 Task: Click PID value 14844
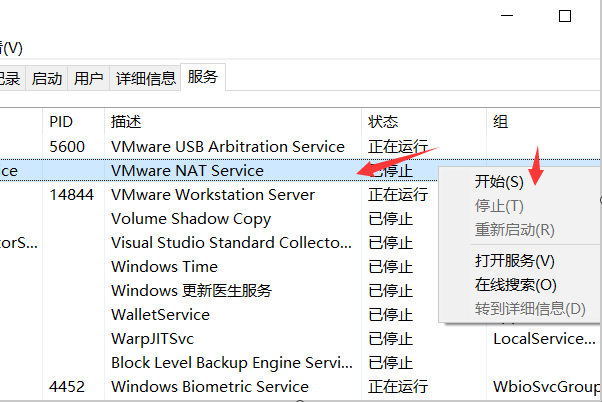[x=71, y=195]
